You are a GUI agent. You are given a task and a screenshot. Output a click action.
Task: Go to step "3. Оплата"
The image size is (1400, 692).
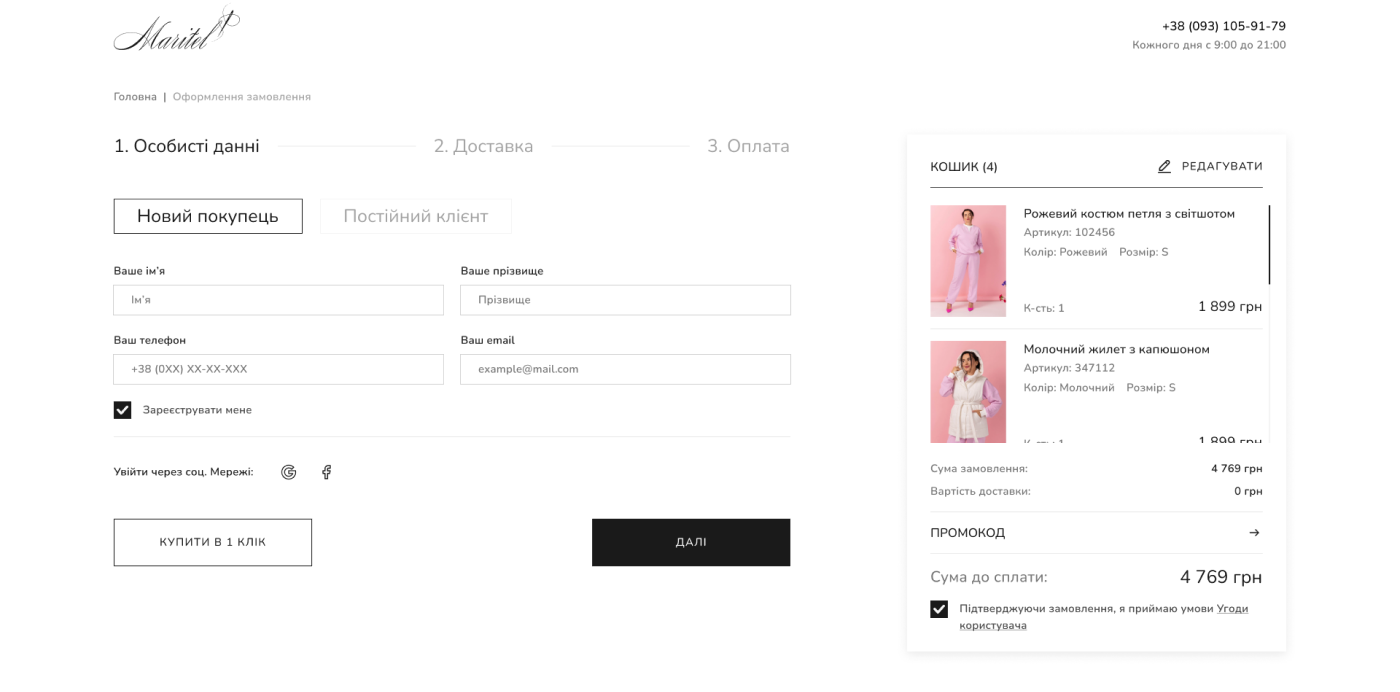pyautogui.click(x=748, y=146)
